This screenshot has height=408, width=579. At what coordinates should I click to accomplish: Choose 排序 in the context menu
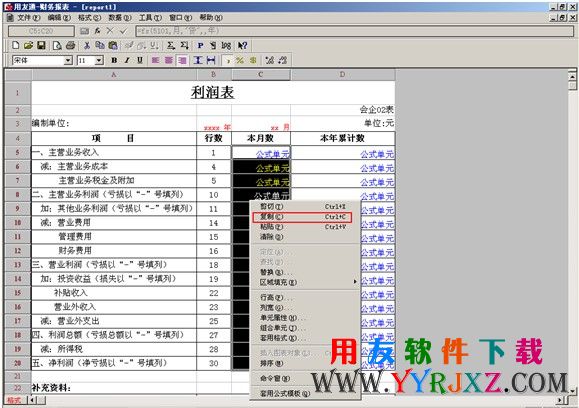point(305,363)
